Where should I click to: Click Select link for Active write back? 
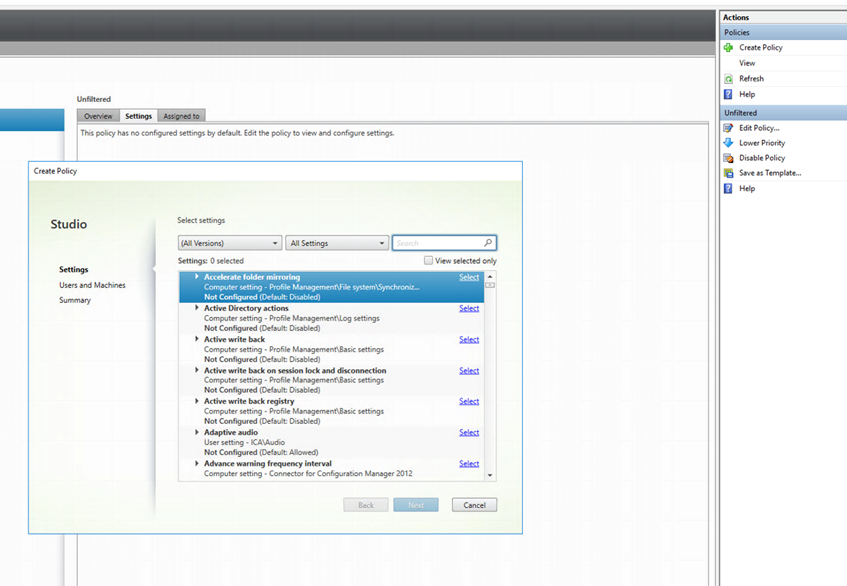pos(469,340)
